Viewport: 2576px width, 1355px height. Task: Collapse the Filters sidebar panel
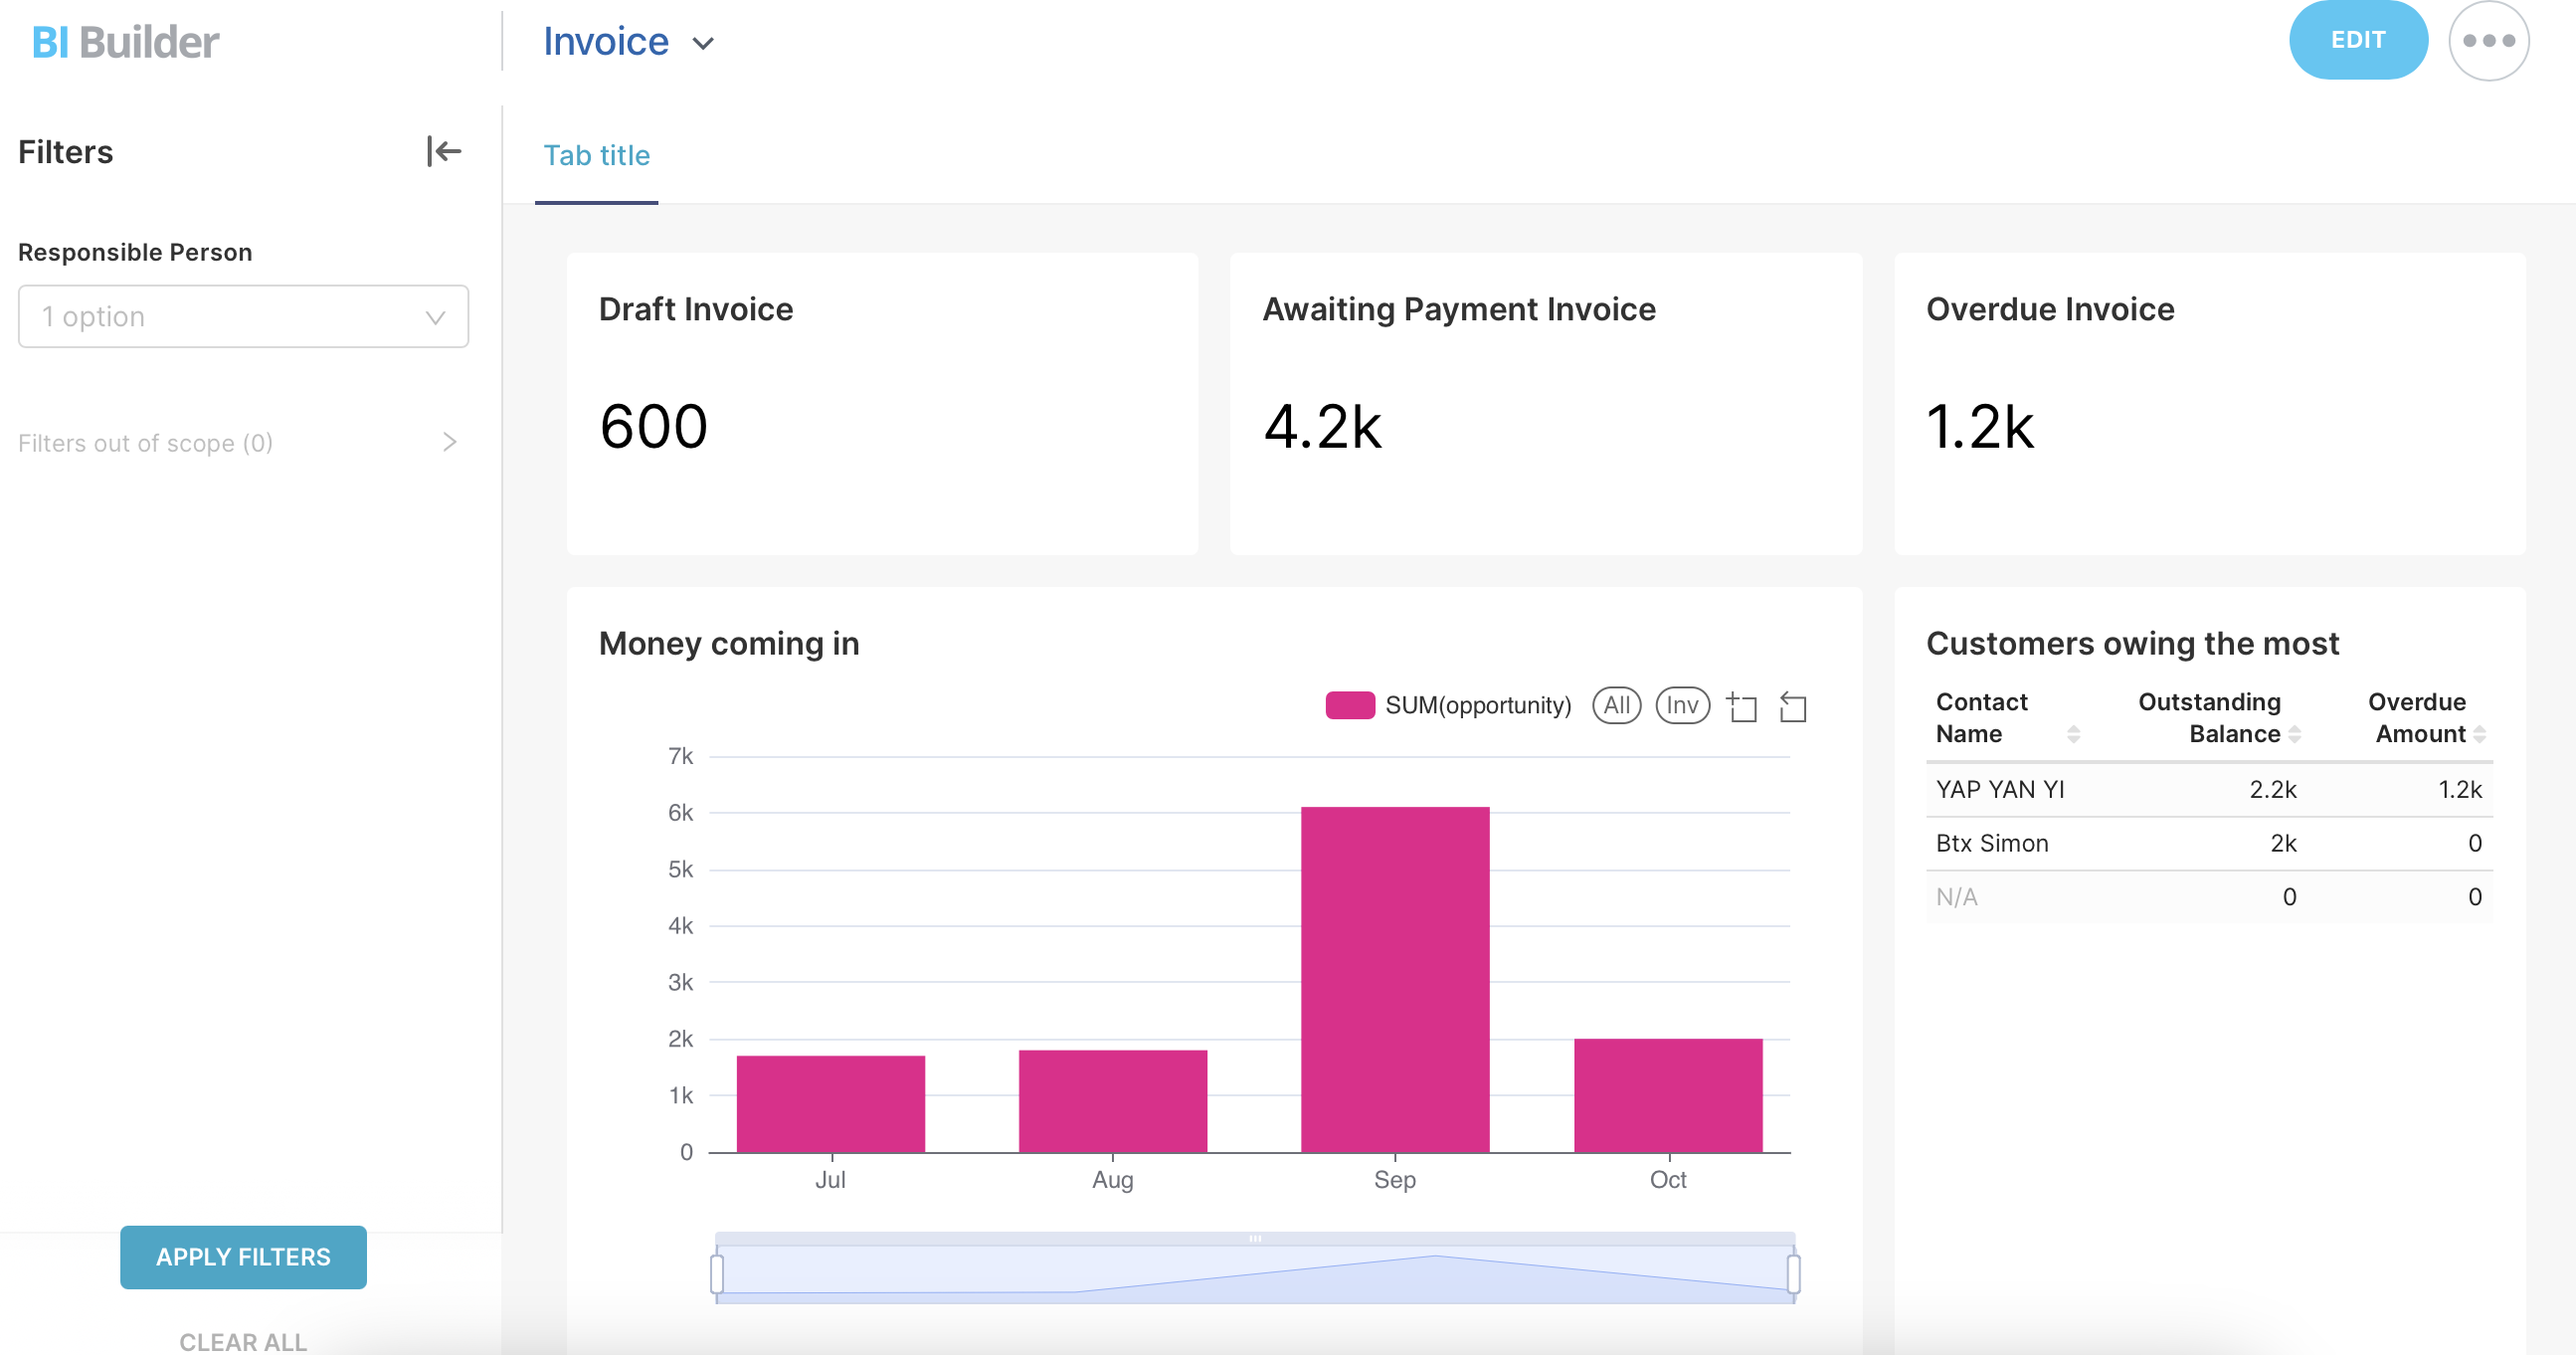tap(443, 152)
